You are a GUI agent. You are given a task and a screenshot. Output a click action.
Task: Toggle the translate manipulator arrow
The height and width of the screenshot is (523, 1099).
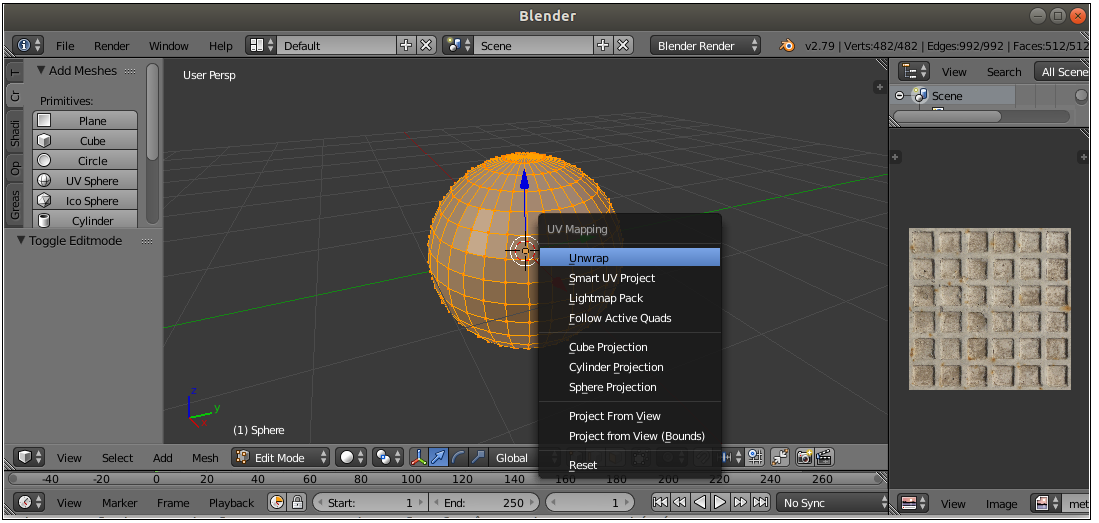[x=439, y=458]
